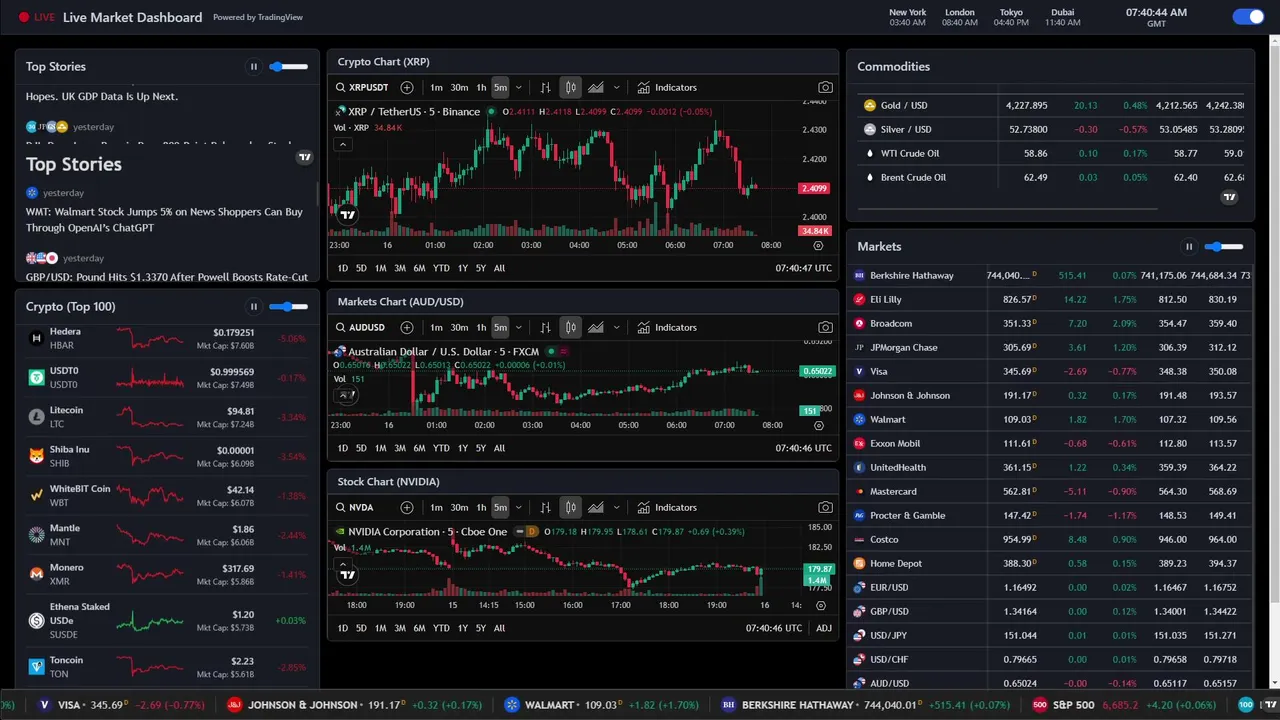Open Indicators in XRP chart

[x=667, y=87]
